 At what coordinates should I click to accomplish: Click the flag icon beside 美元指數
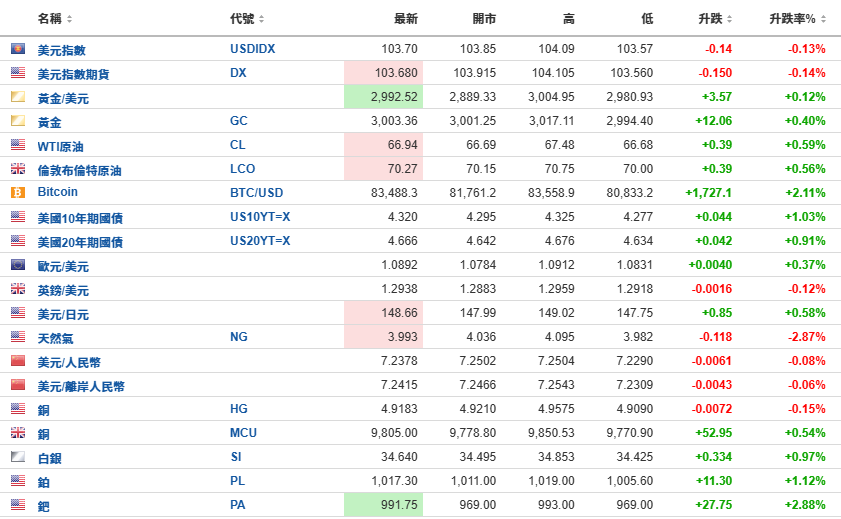pos(18,48)
